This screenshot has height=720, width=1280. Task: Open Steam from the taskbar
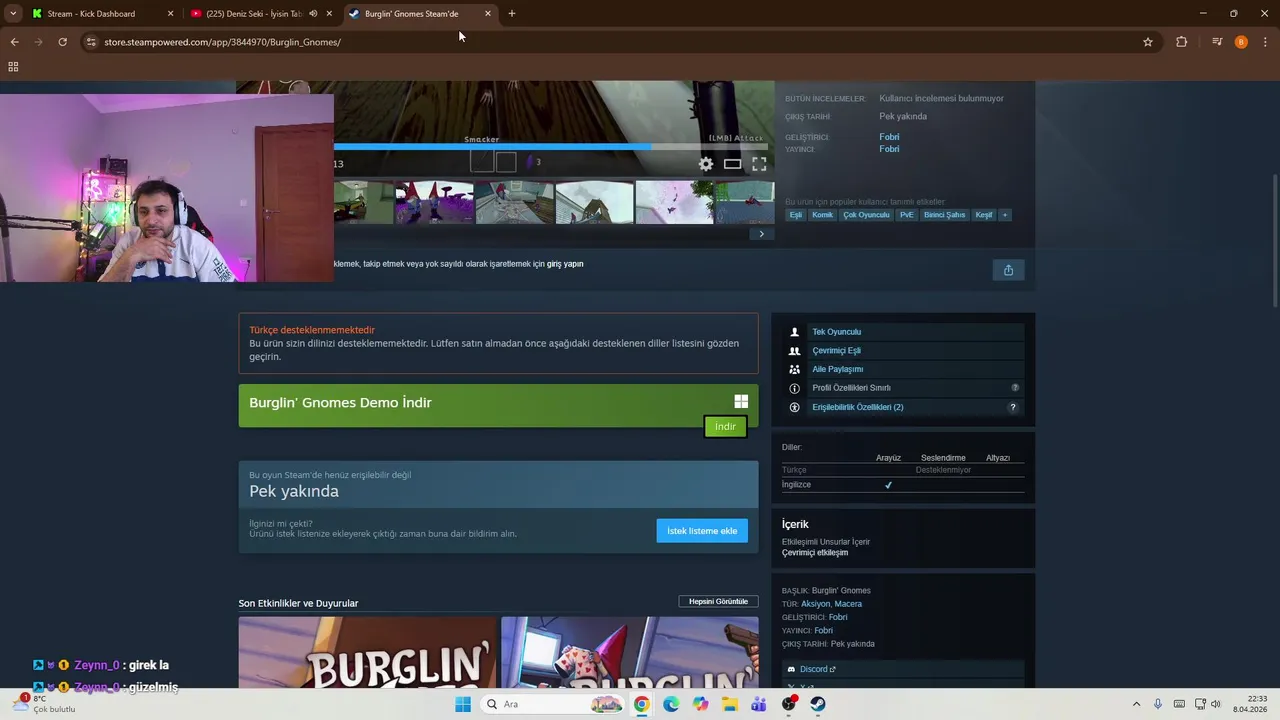tap(818, 704)
